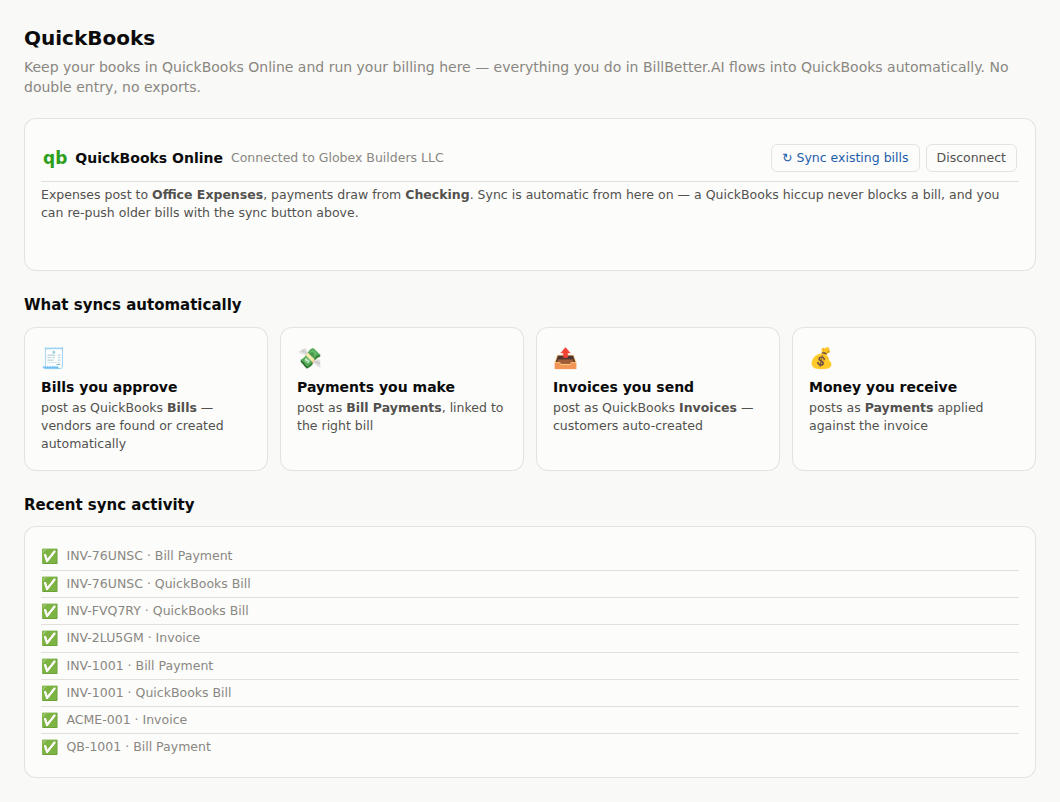Click the INV-FVQ7RY · QuickBooks Bill row text
The height and width of the screenshot is (802, 1060).
pyautogui.click(x=158, y=611)
